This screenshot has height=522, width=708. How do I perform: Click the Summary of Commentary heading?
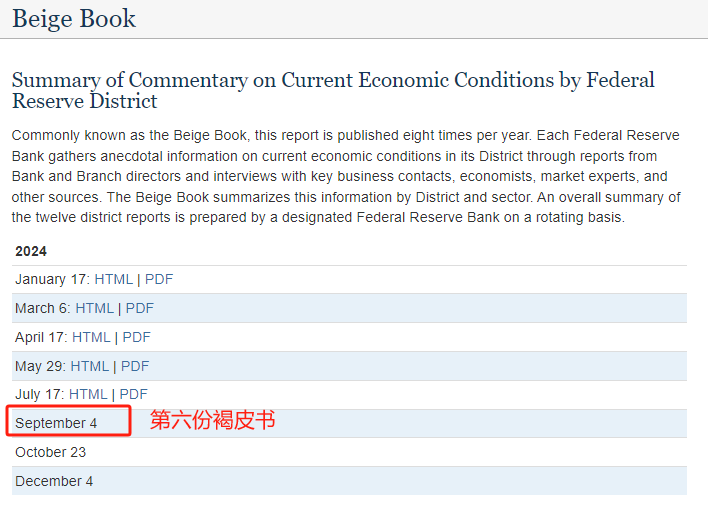pos(333,90)
